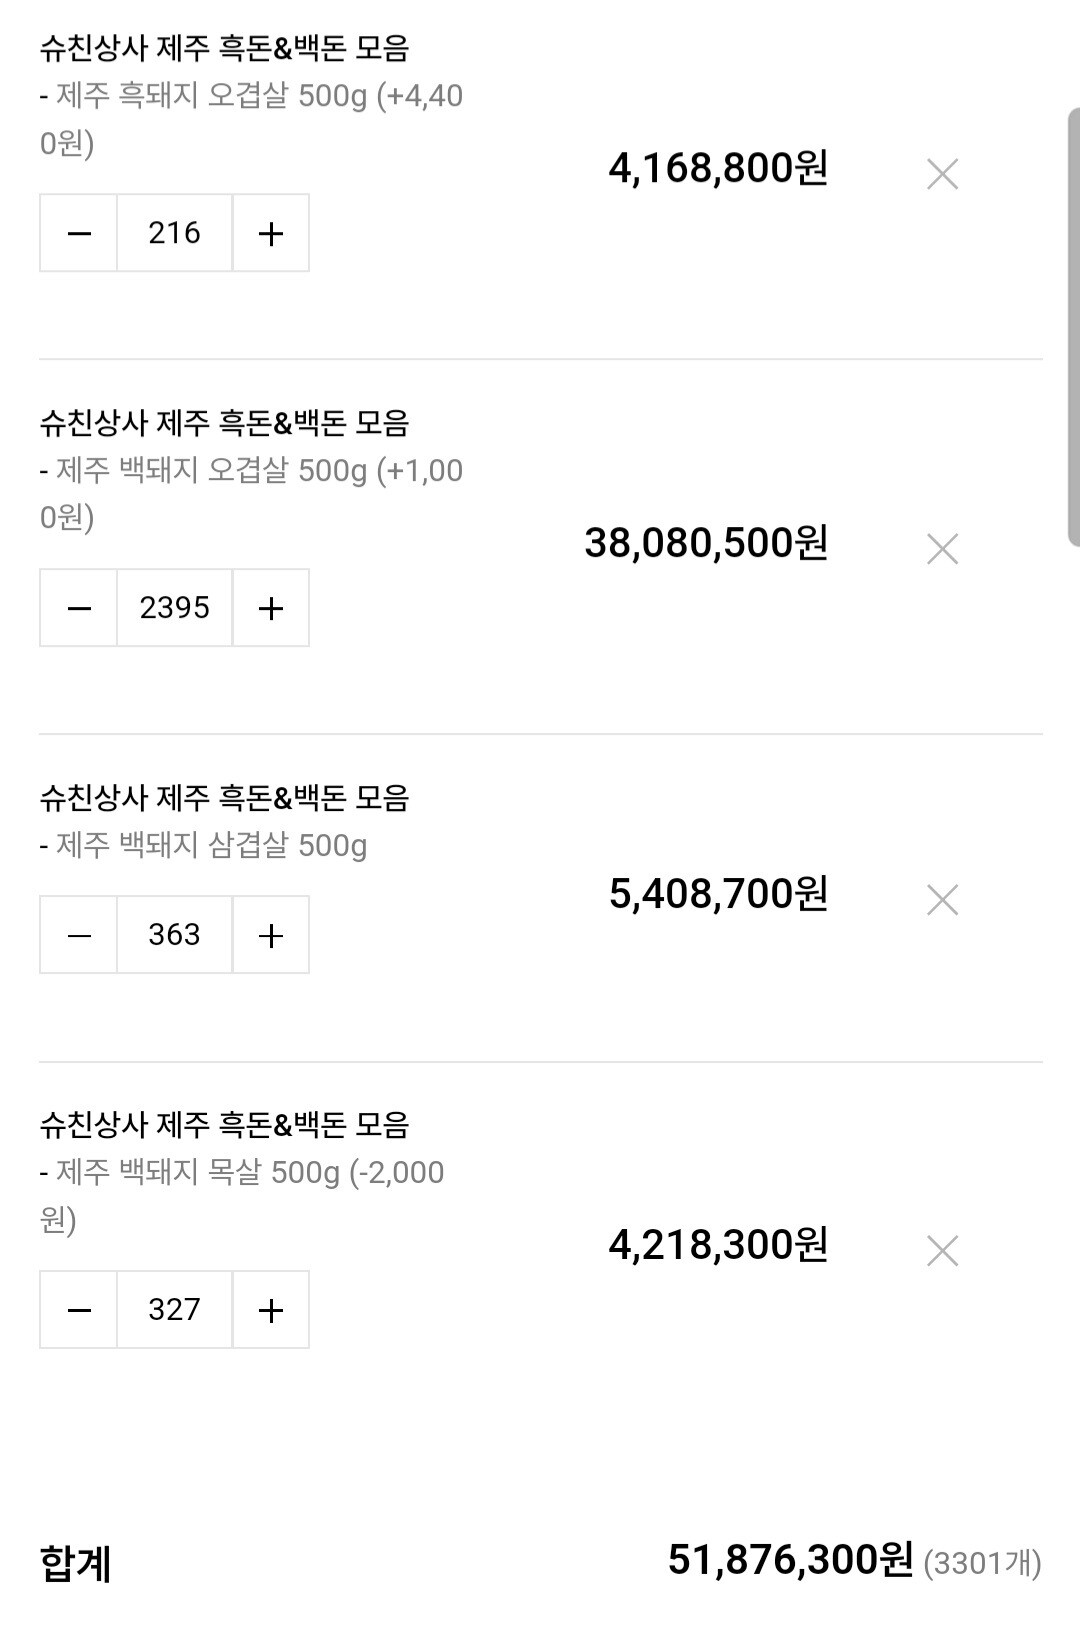Viewport: 1080px width, 1646px height.
Task: Click the 38,080,500원 item price
Action: [706, 543]
